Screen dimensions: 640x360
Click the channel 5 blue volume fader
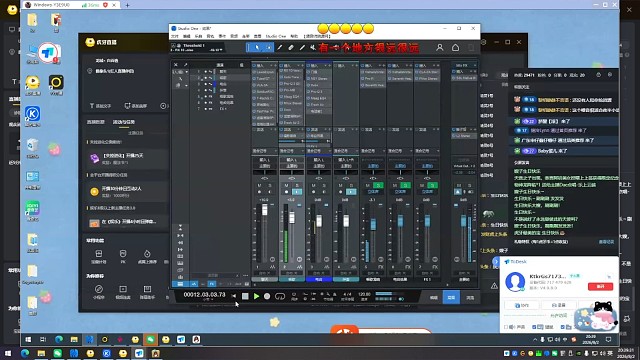373,224
